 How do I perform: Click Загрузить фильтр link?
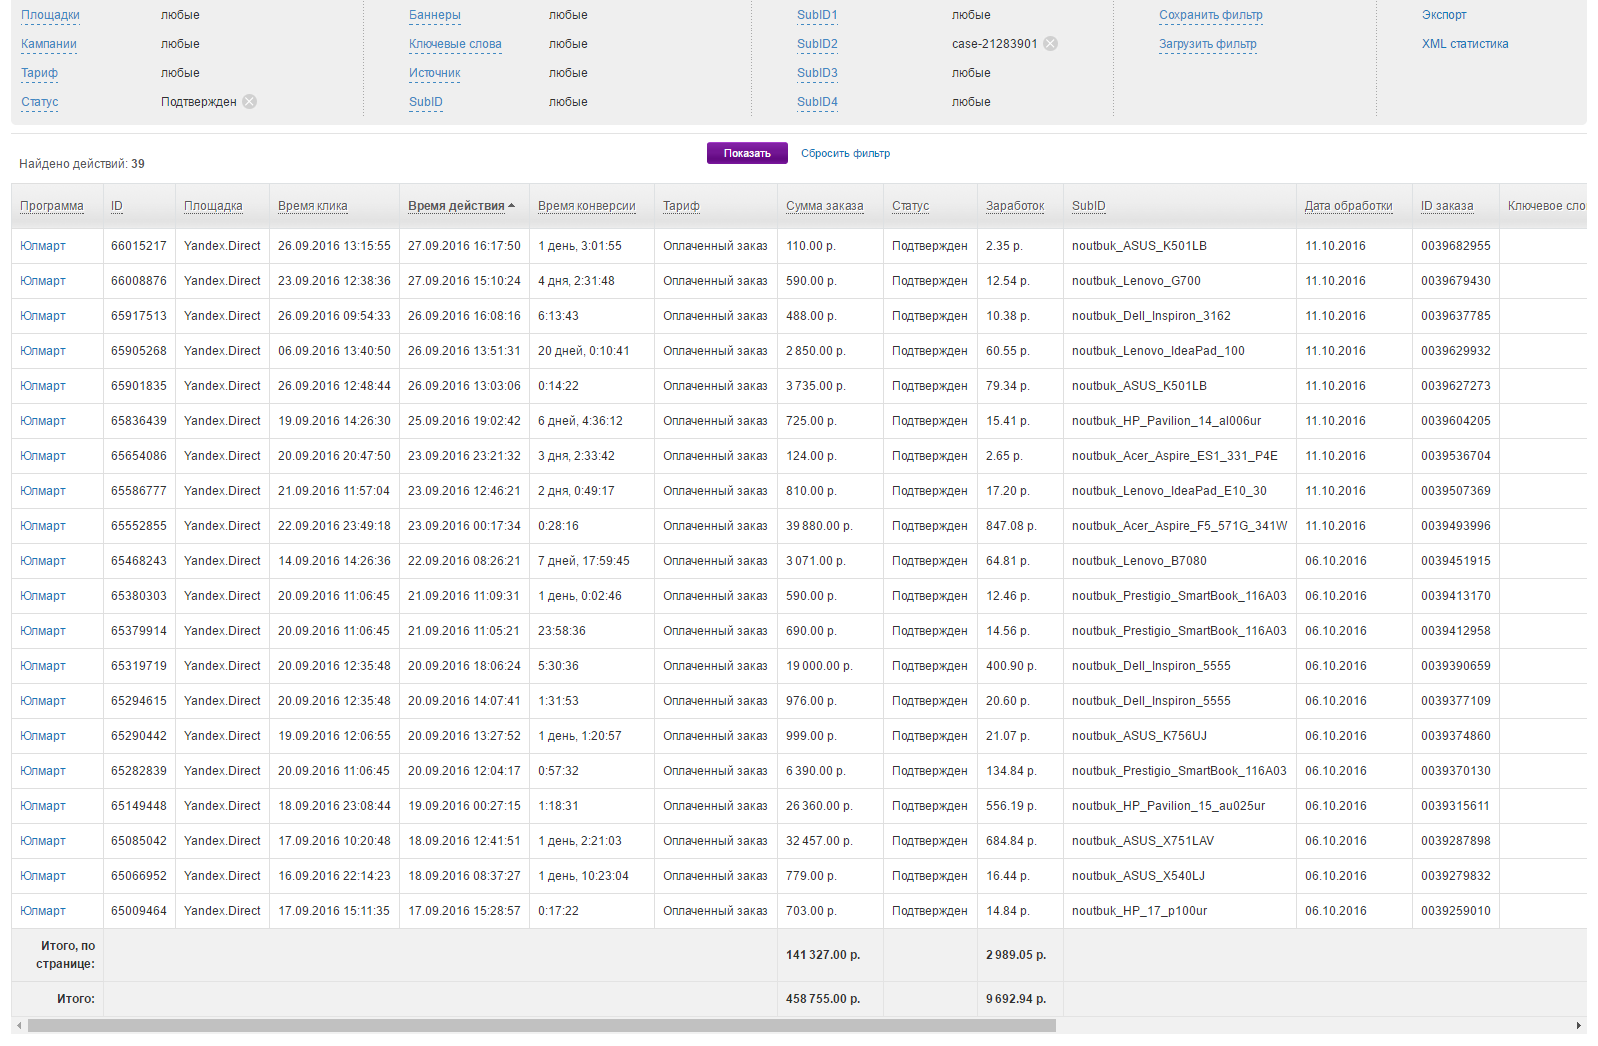[x=1207, y=44]
